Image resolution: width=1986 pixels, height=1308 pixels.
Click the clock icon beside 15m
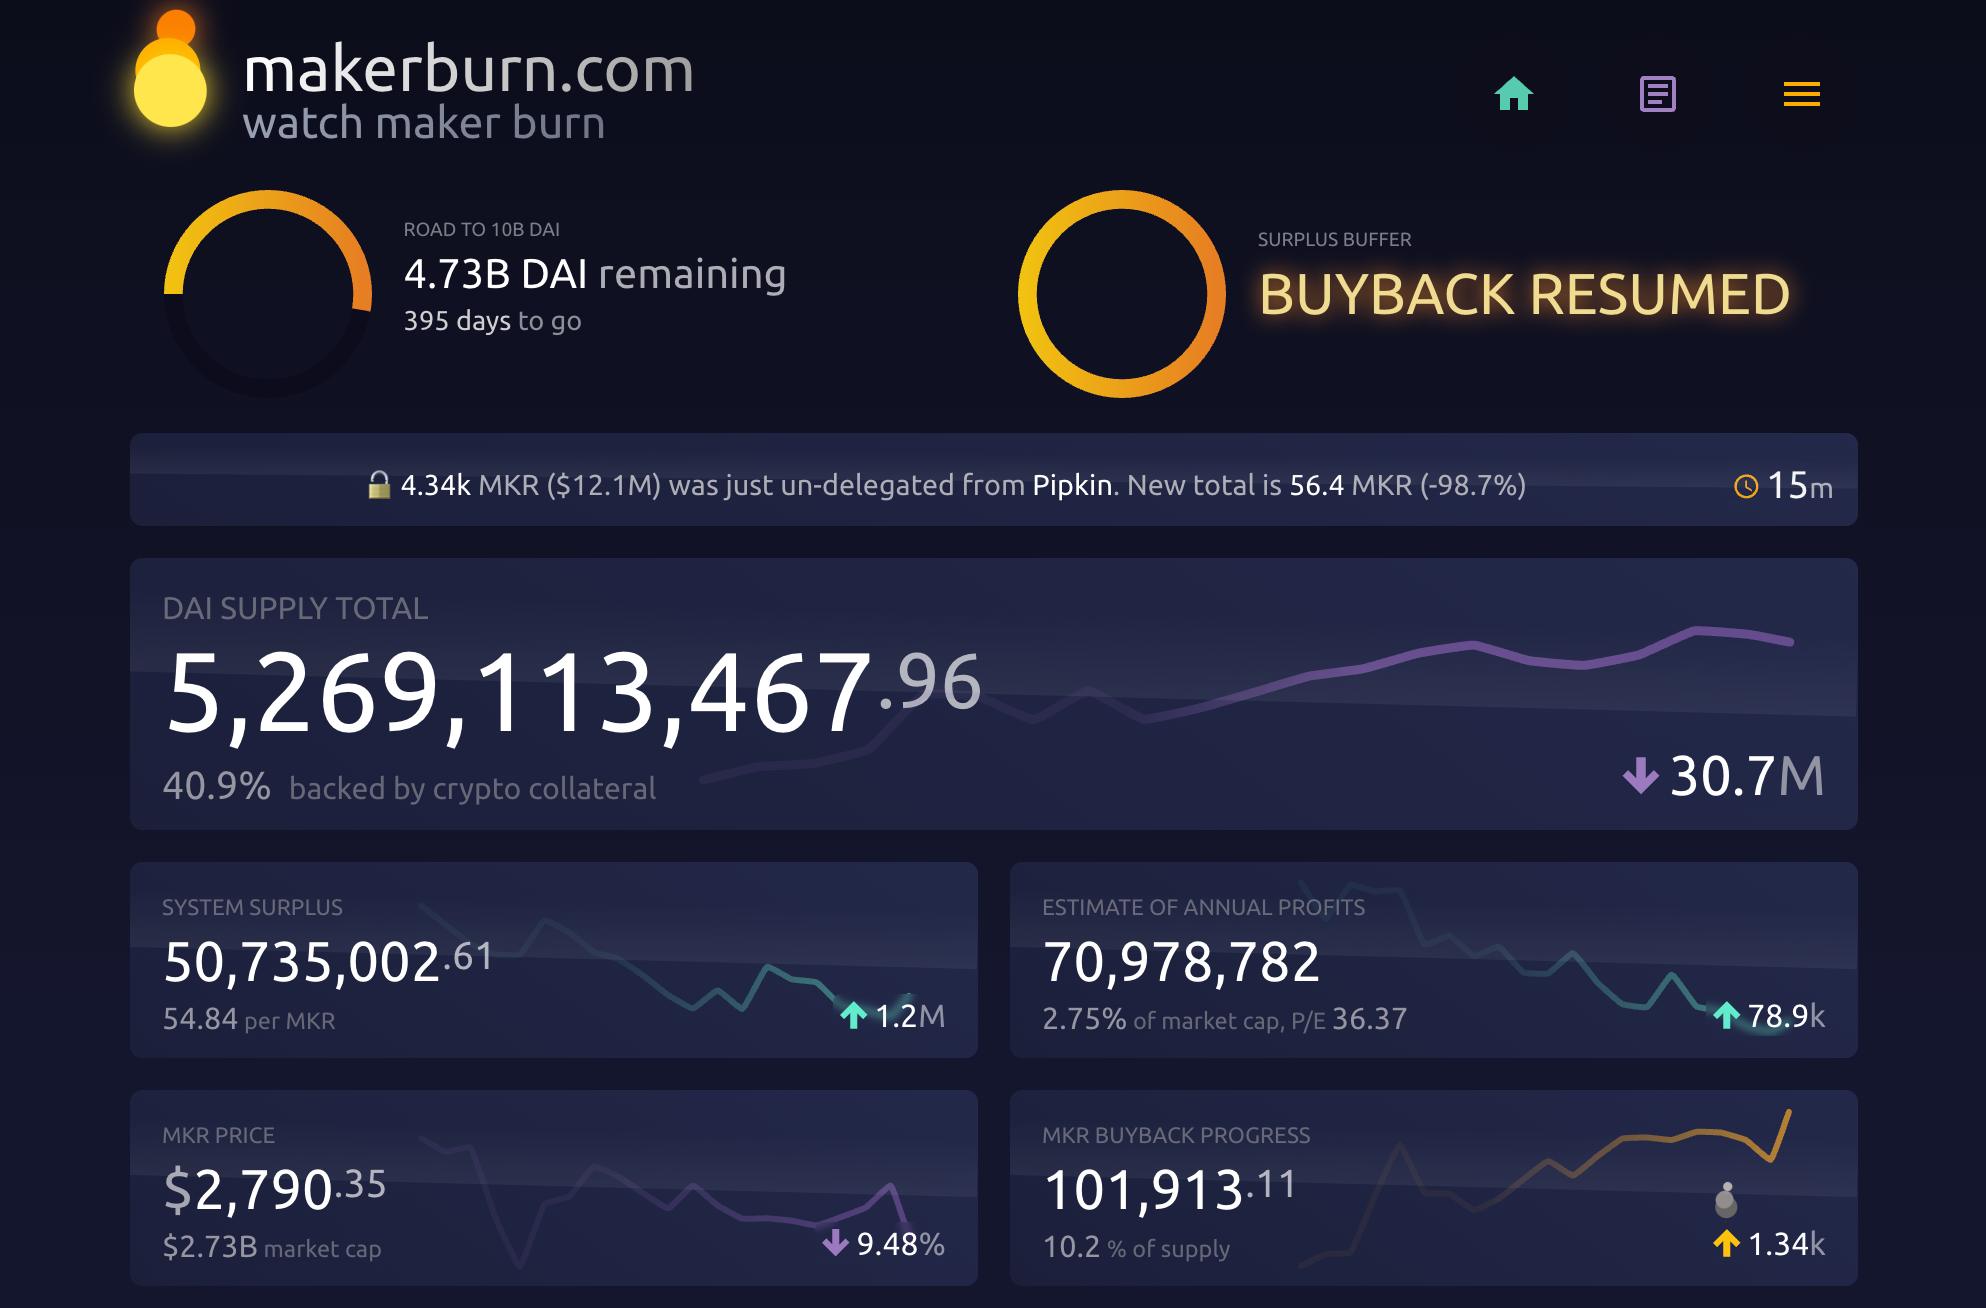(x=1745, y=487)
